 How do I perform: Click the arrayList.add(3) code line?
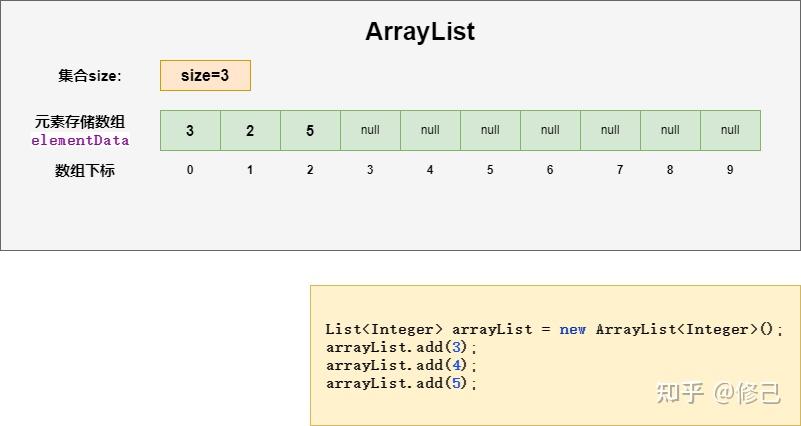(402, 347)
